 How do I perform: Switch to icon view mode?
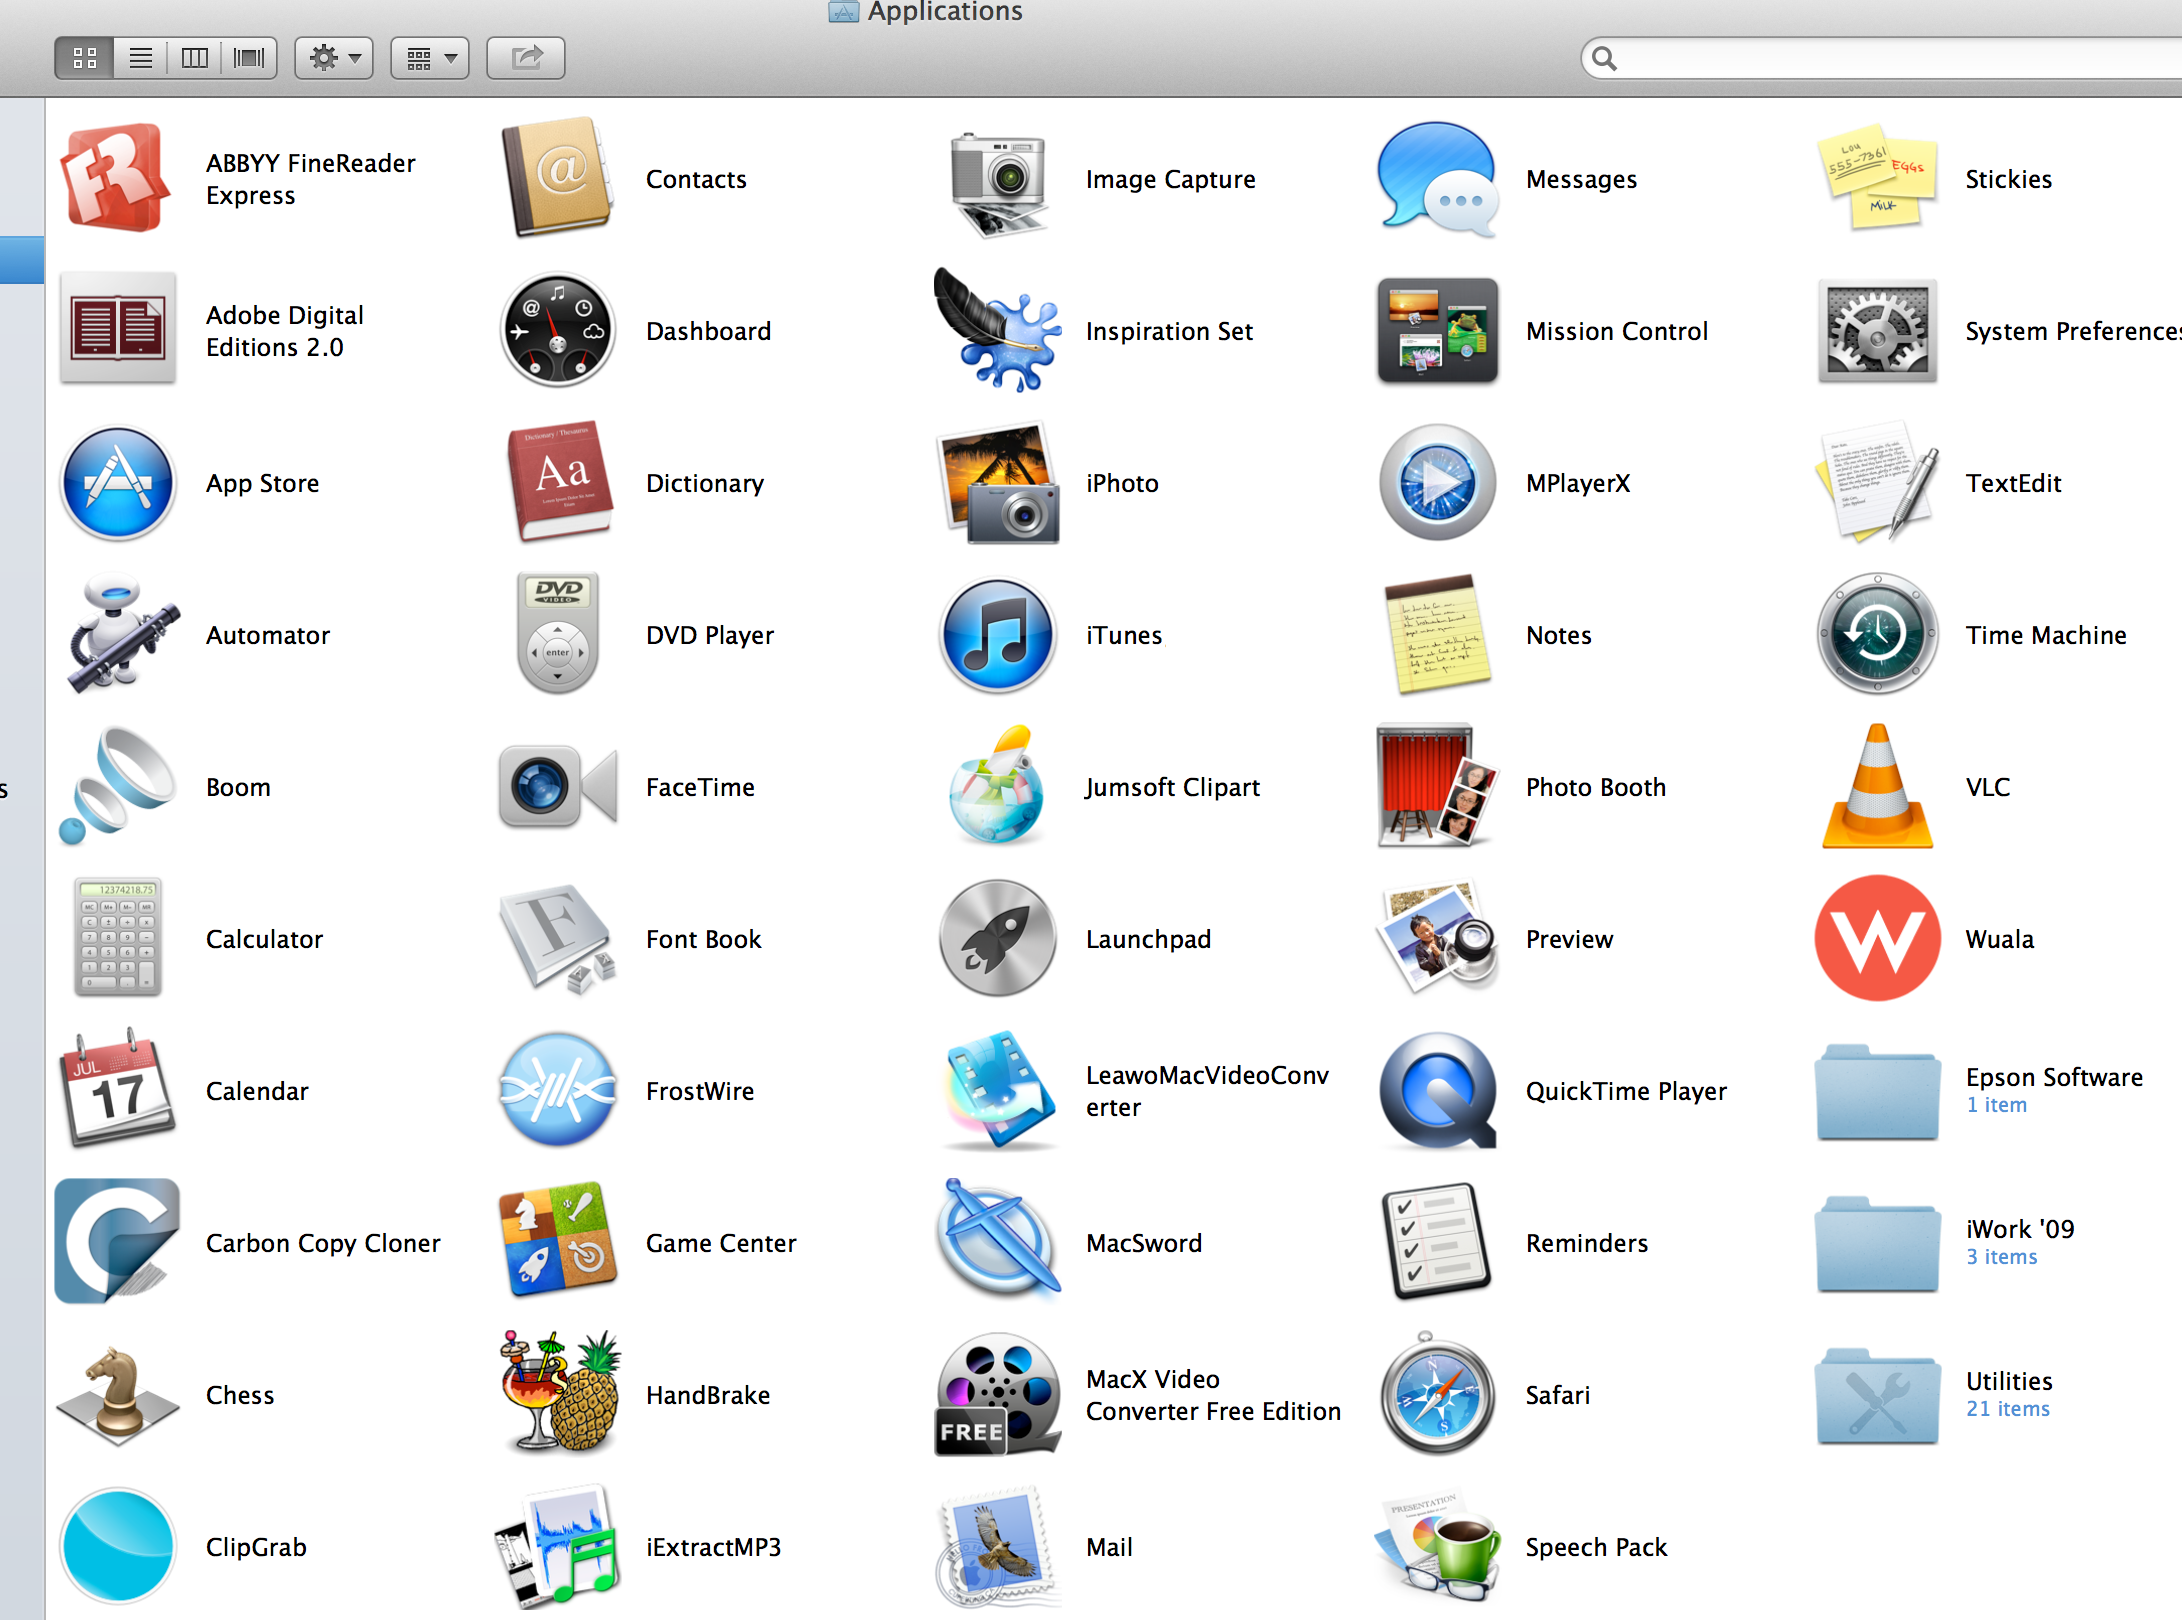tap(85, 58)
